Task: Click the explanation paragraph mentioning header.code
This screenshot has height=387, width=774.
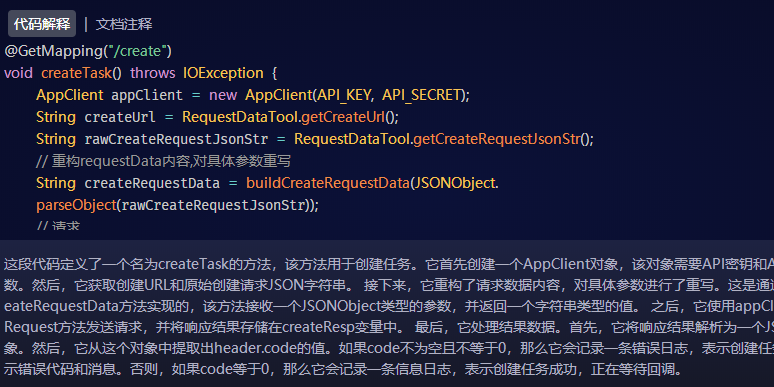Action: (387, 316)
